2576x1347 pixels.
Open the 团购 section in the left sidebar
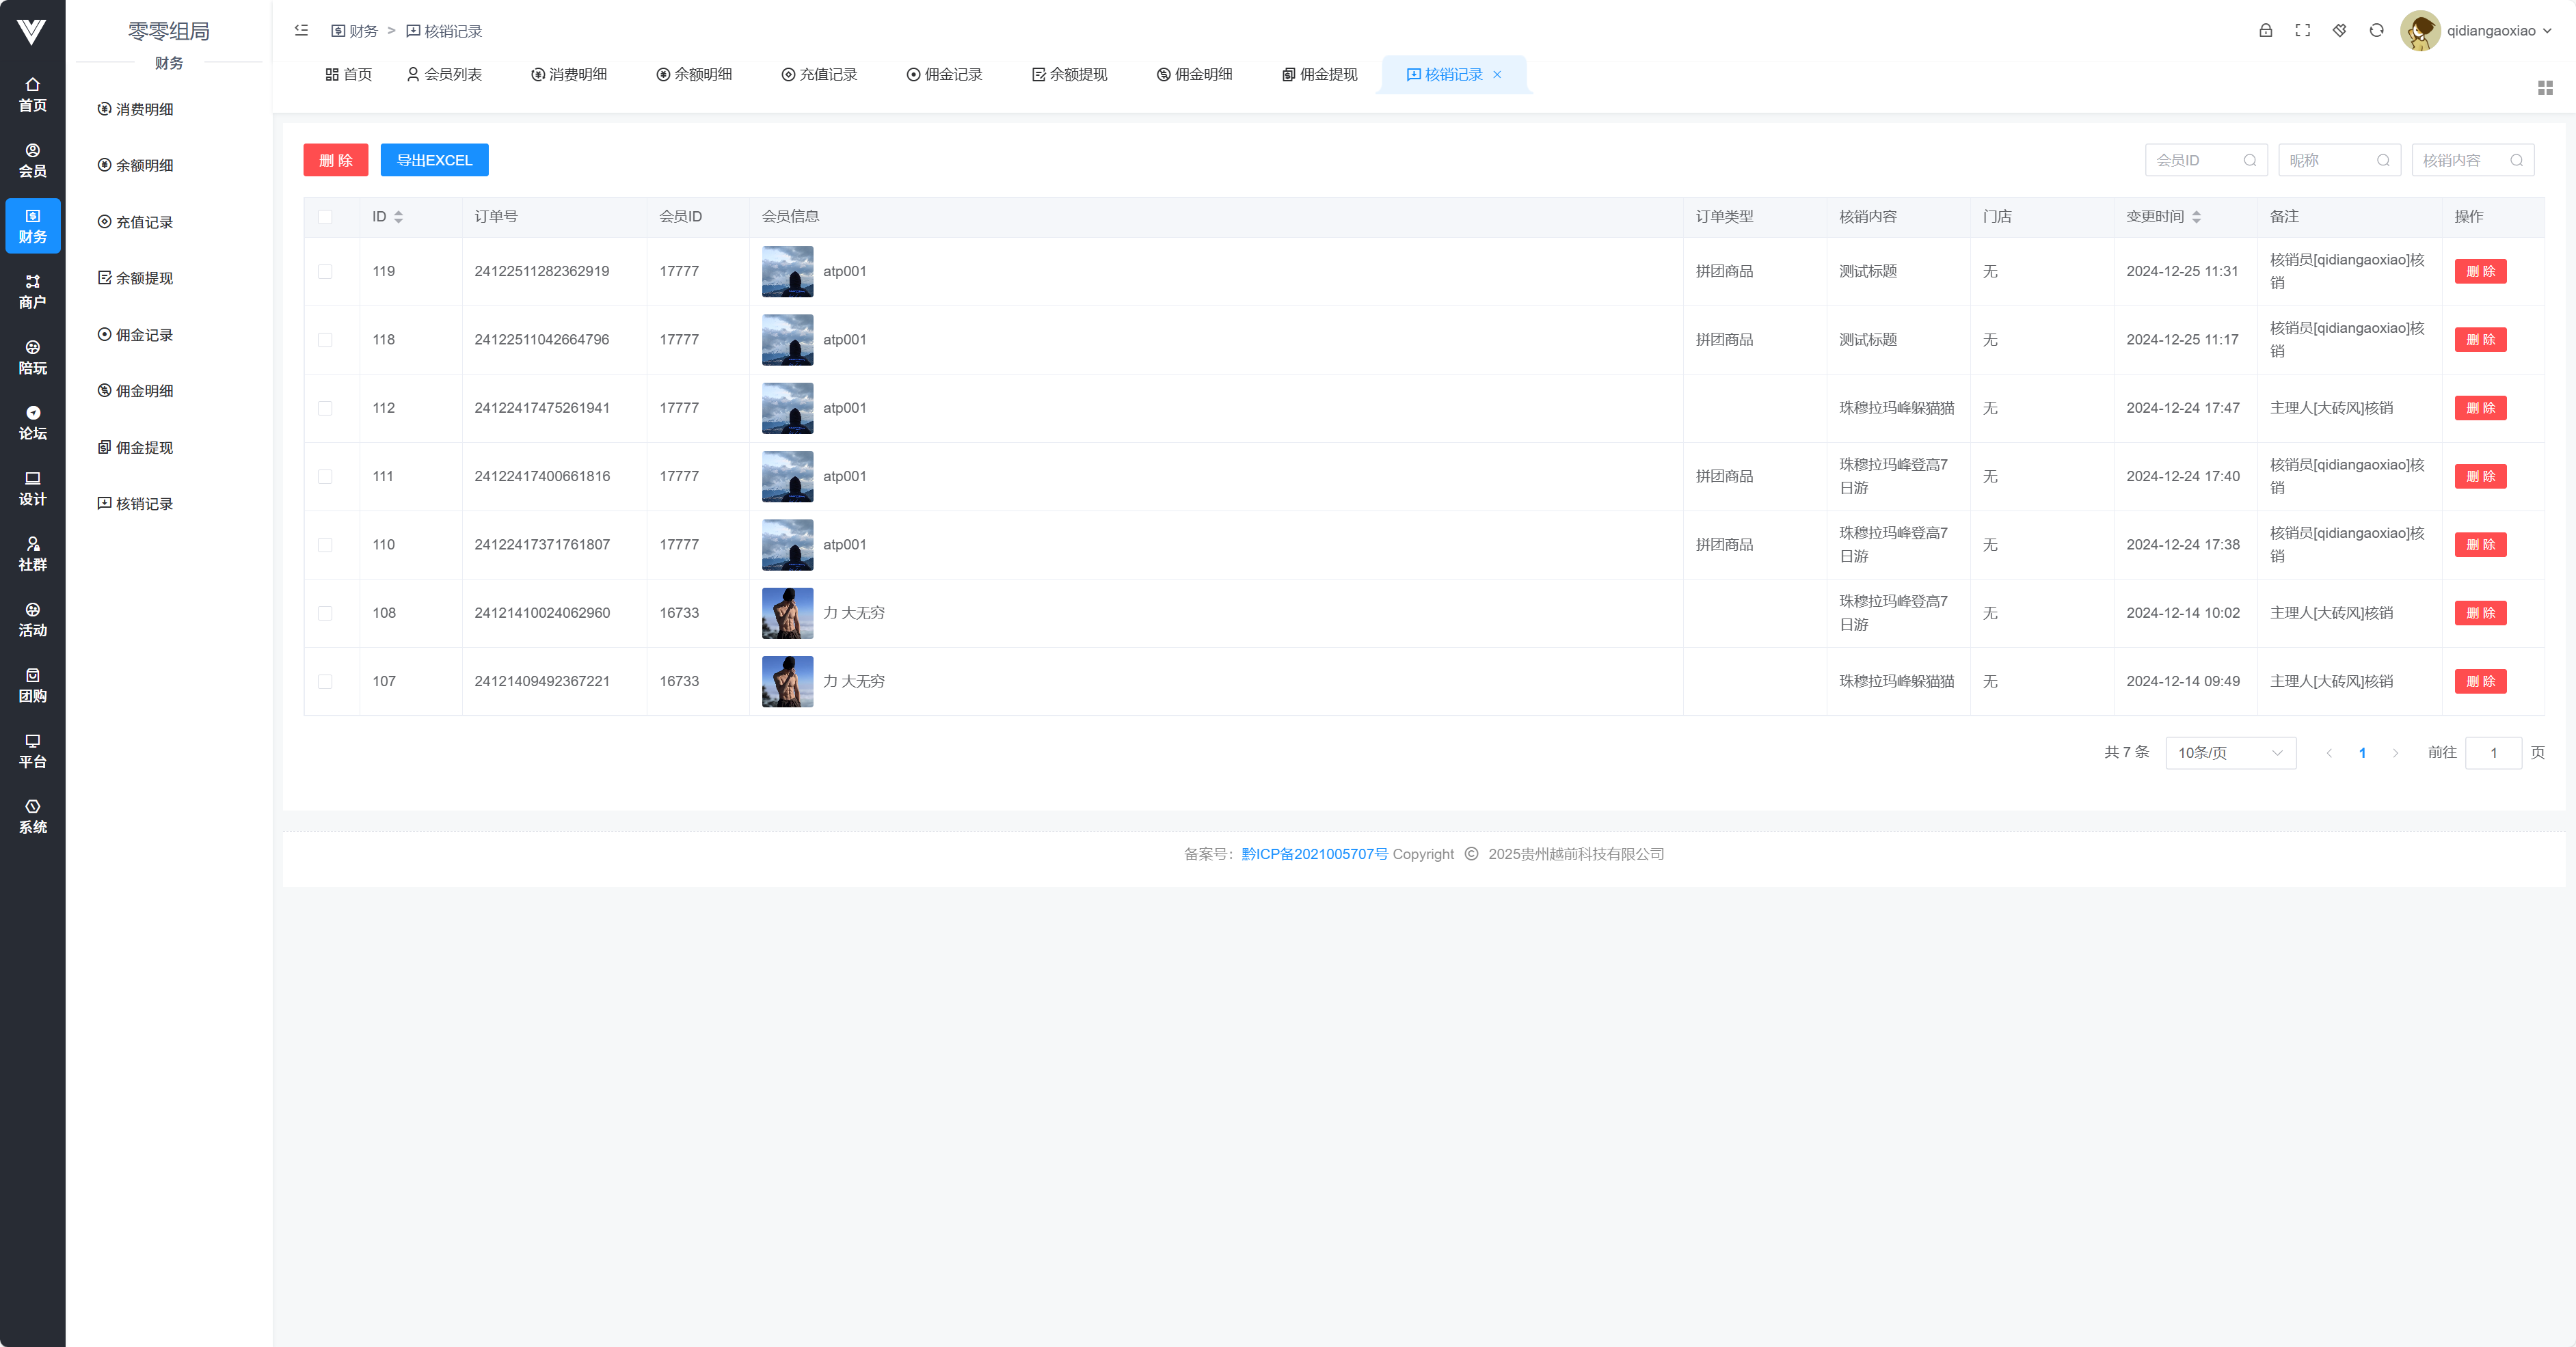point(32,685)
